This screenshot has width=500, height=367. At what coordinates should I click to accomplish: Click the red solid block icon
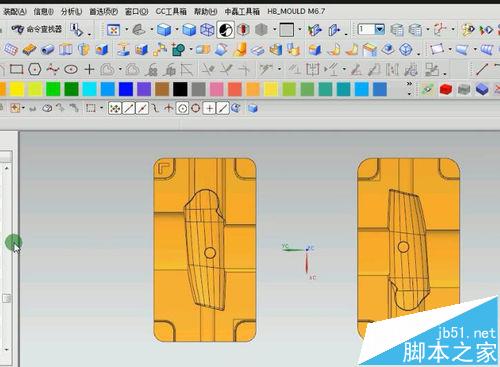[x=446, y=89]
